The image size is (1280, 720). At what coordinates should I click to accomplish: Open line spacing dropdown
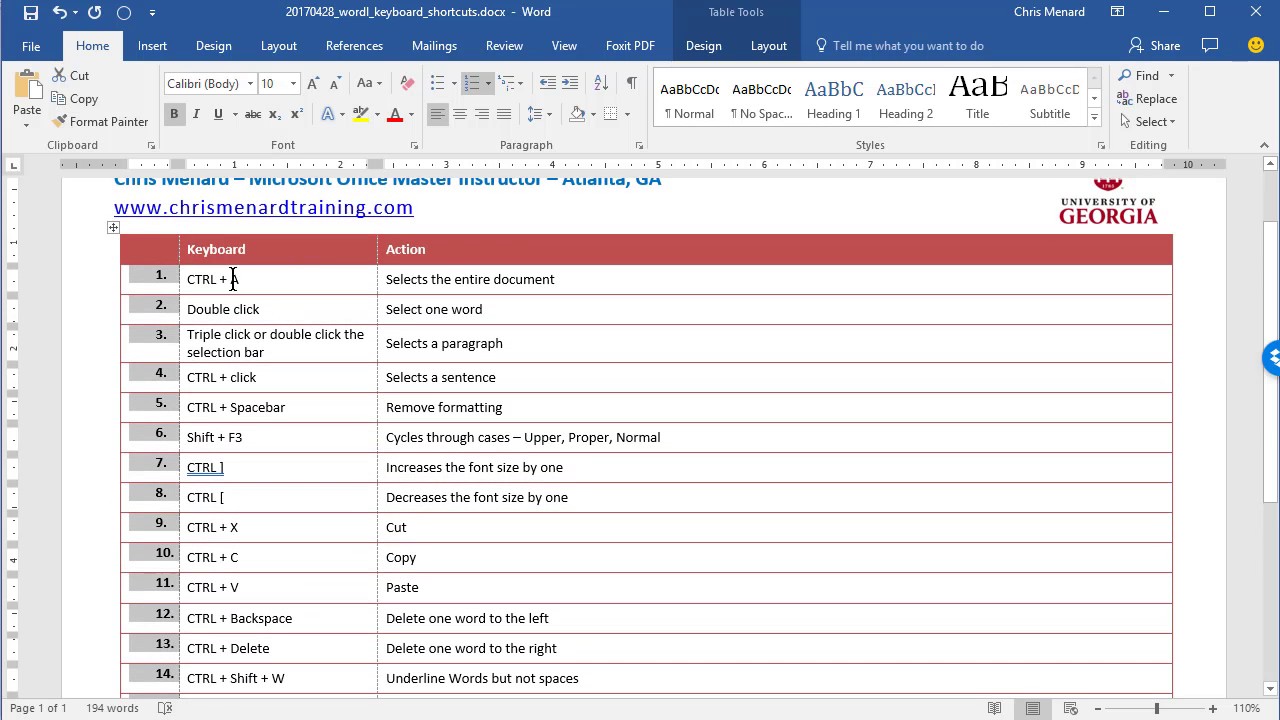(540, 114)
